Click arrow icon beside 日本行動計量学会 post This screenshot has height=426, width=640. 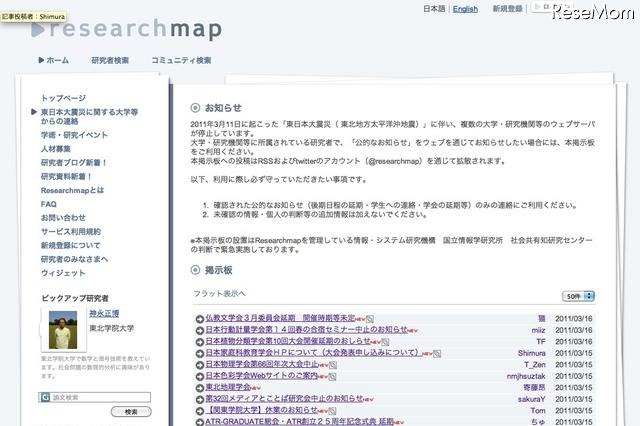coord(200,331)
